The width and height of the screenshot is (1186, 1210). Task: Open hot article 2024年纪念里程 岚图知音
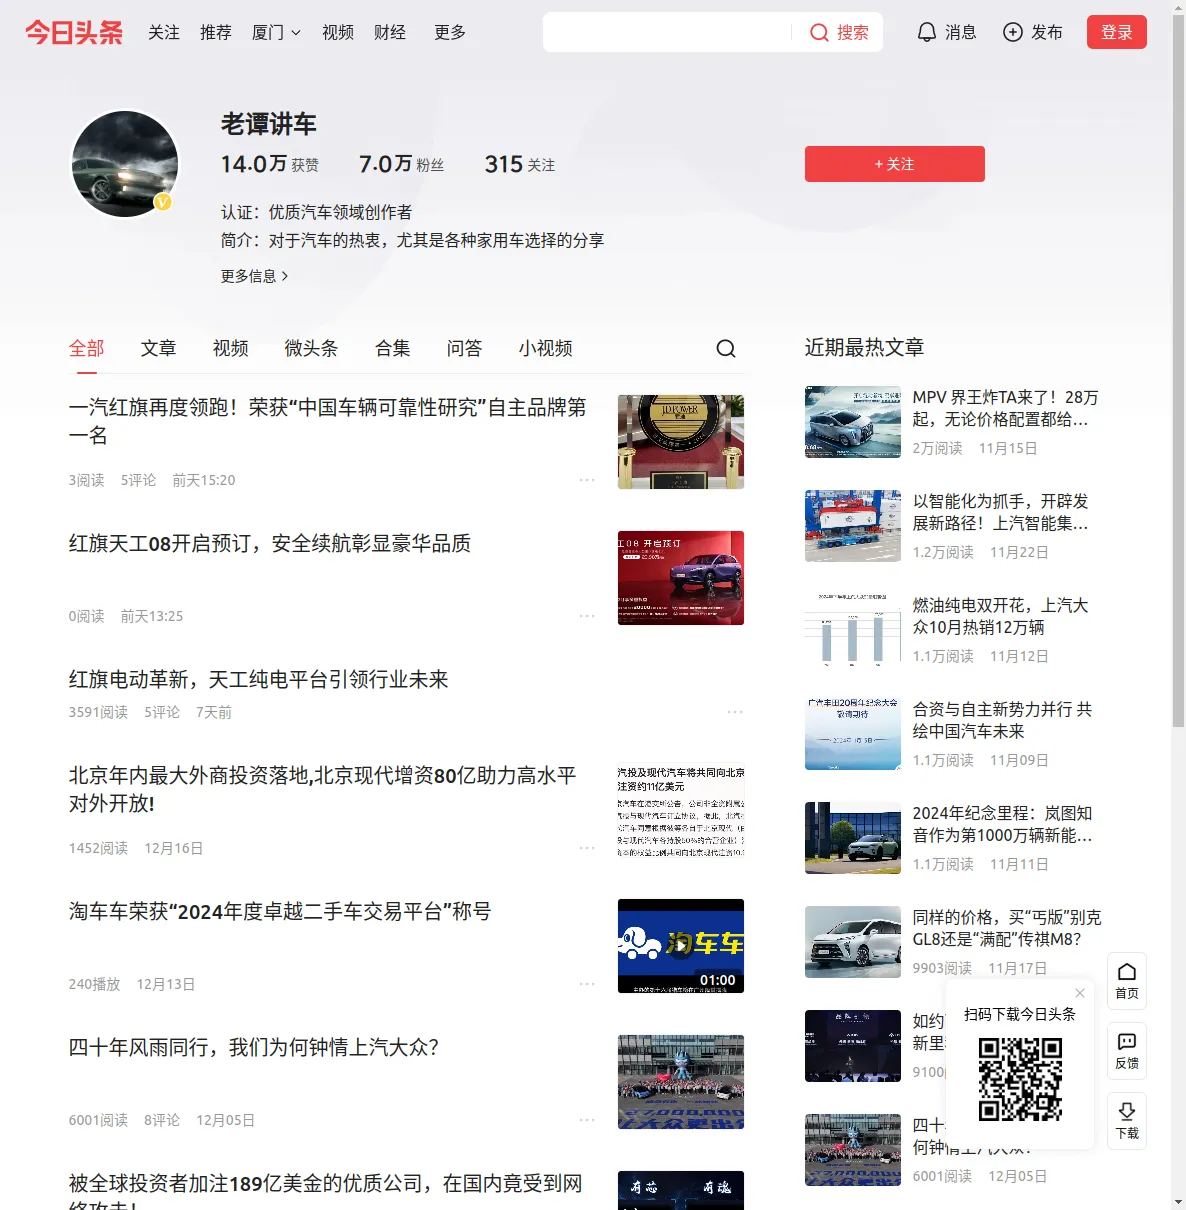click(1003, 824)
